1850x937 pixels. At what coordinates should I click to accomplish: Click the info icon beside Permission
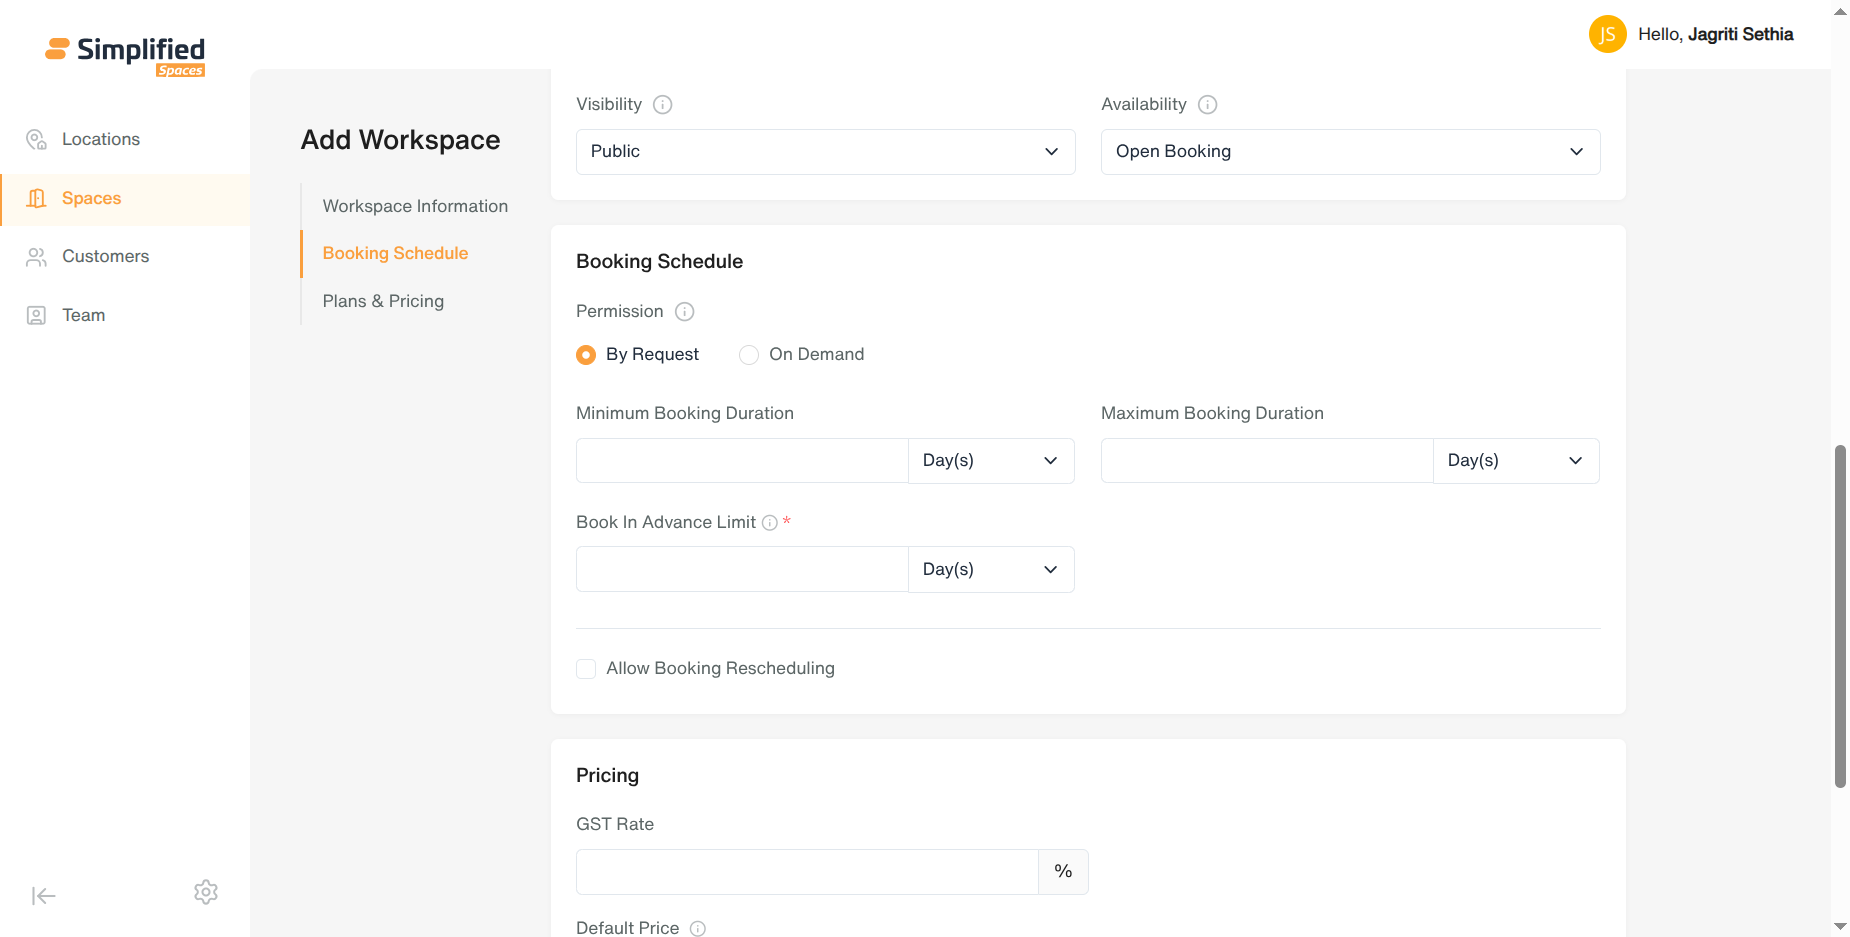(684, 311)
